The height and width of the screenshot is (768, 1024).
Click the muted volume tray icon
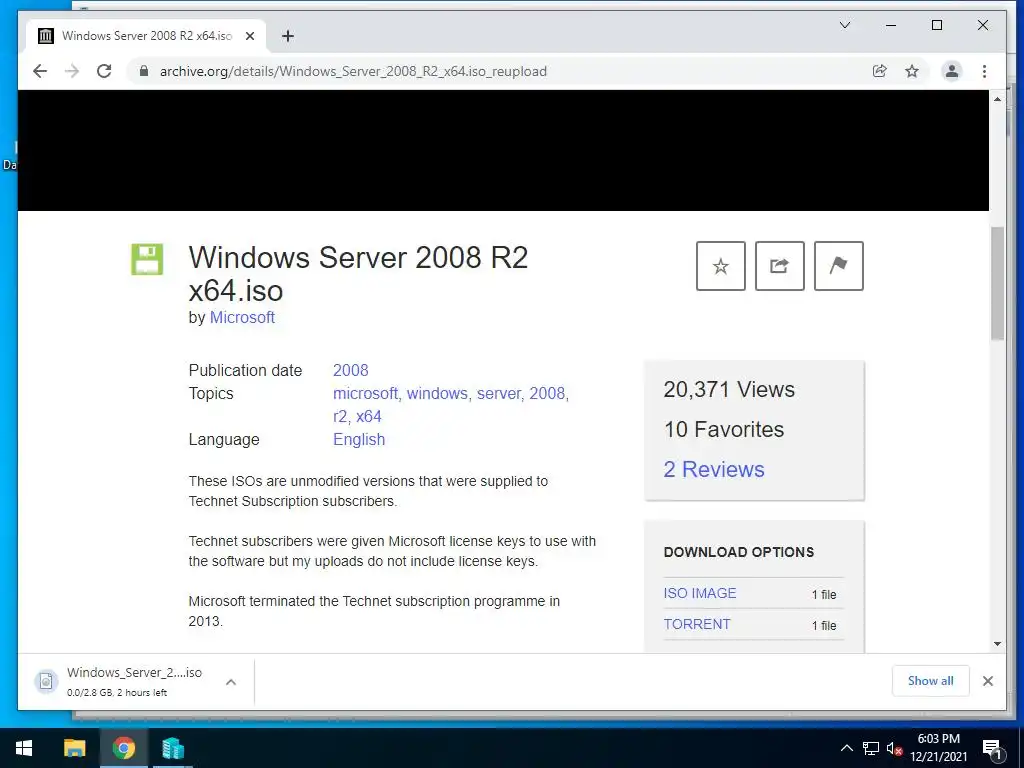[x=894, y=749]
